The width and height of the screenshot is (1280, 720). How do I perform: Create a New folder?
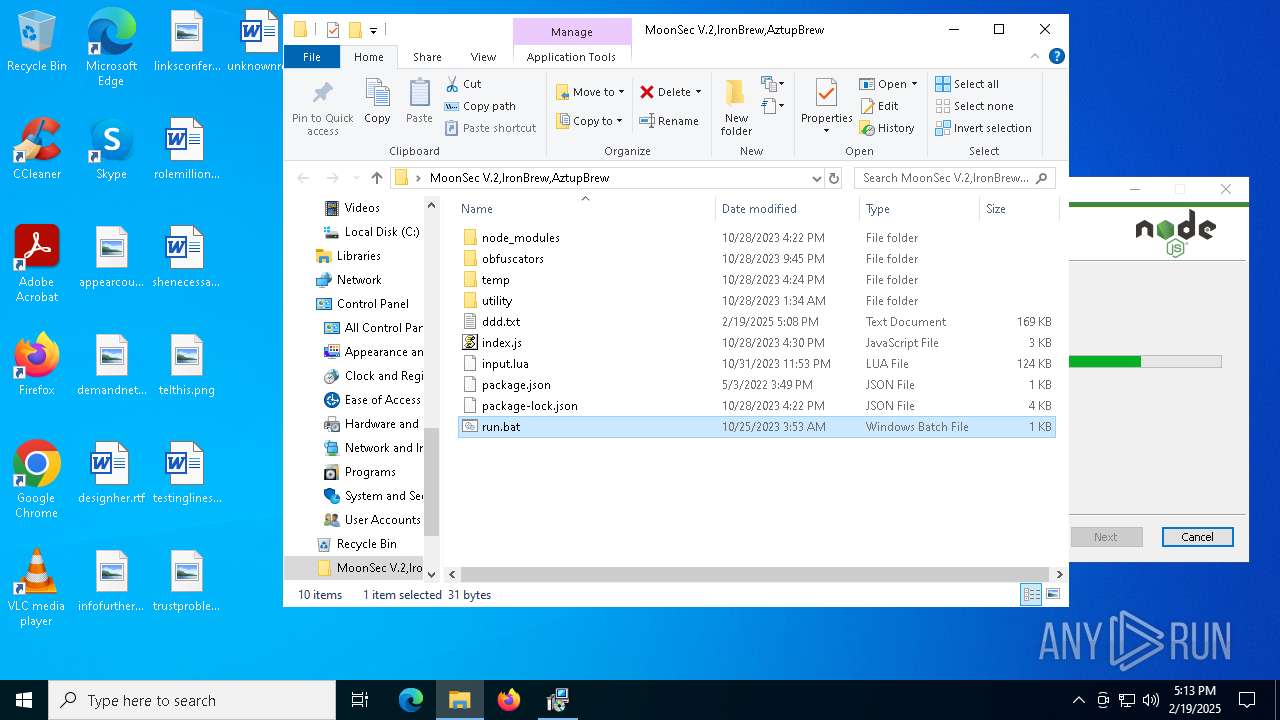tap(736, 107)
